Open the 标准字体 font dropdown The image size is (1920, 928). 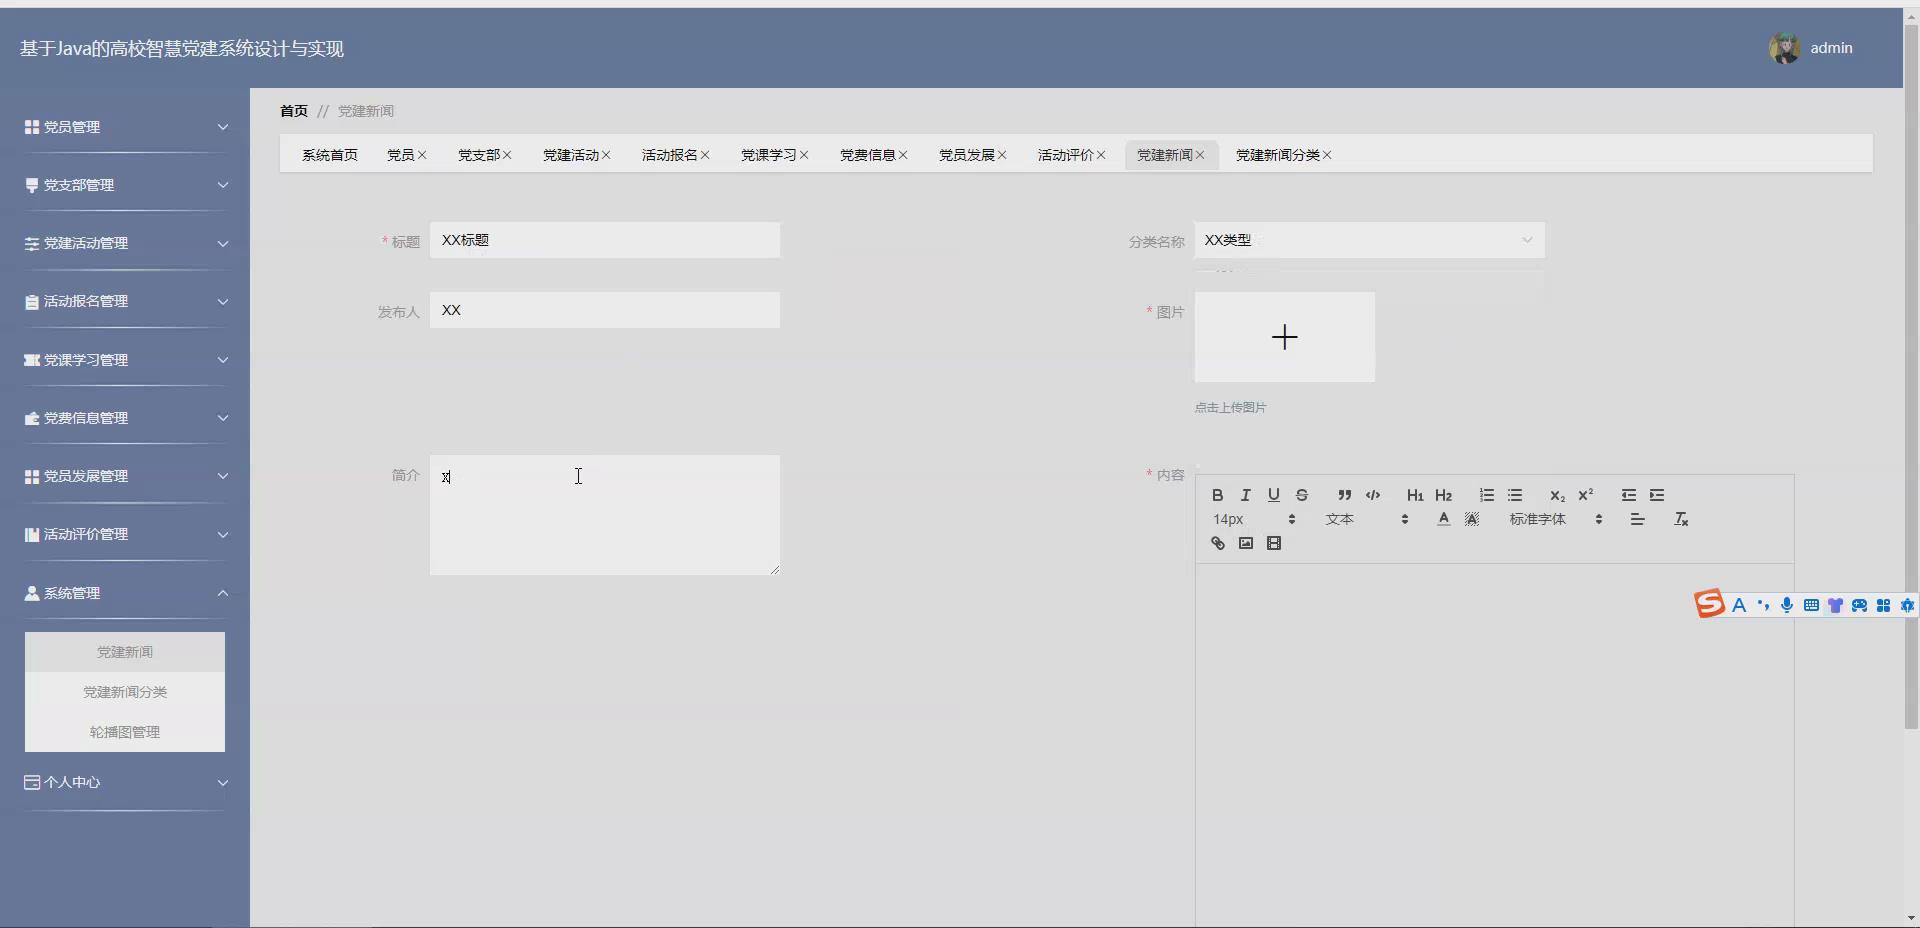[x=1555, y=519]
